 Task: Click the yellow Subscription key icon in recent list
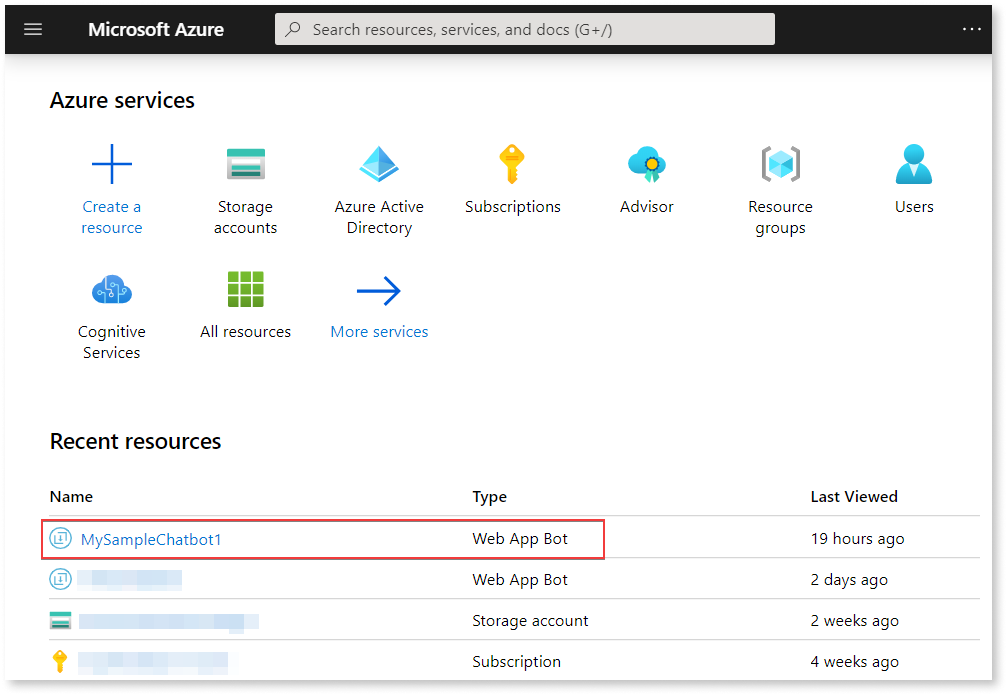61,661
